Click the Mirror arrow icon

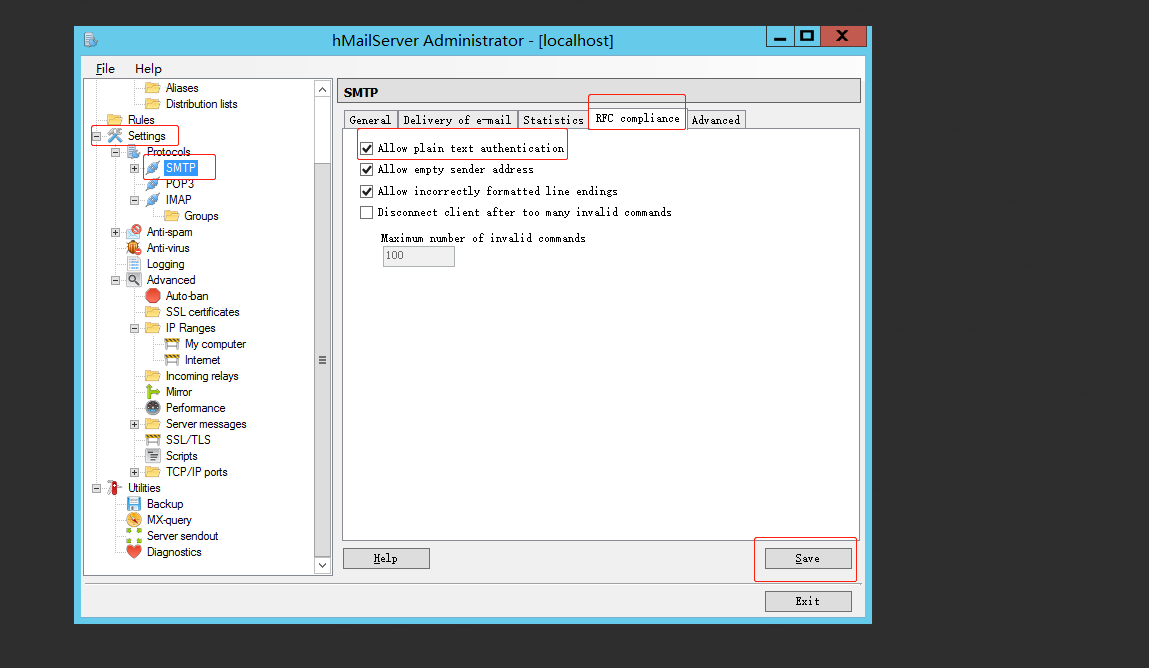152,392
